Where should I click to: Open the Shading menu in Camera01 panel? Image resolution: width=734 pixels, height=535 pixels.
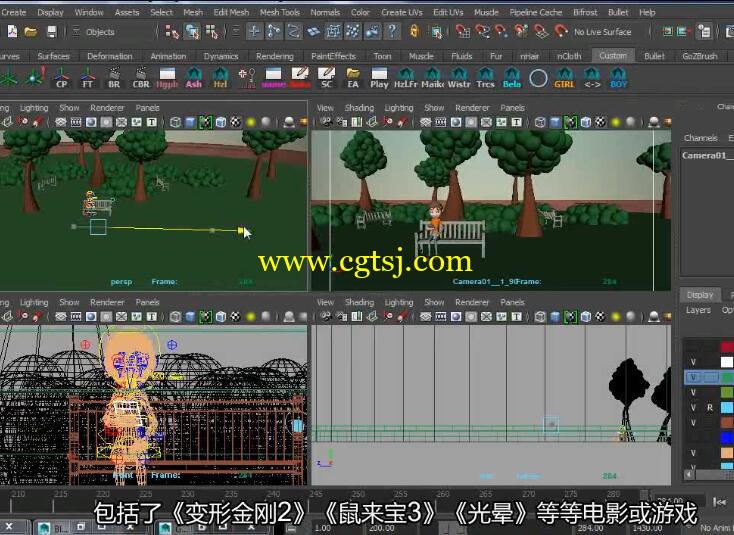[x=359, y=108]
